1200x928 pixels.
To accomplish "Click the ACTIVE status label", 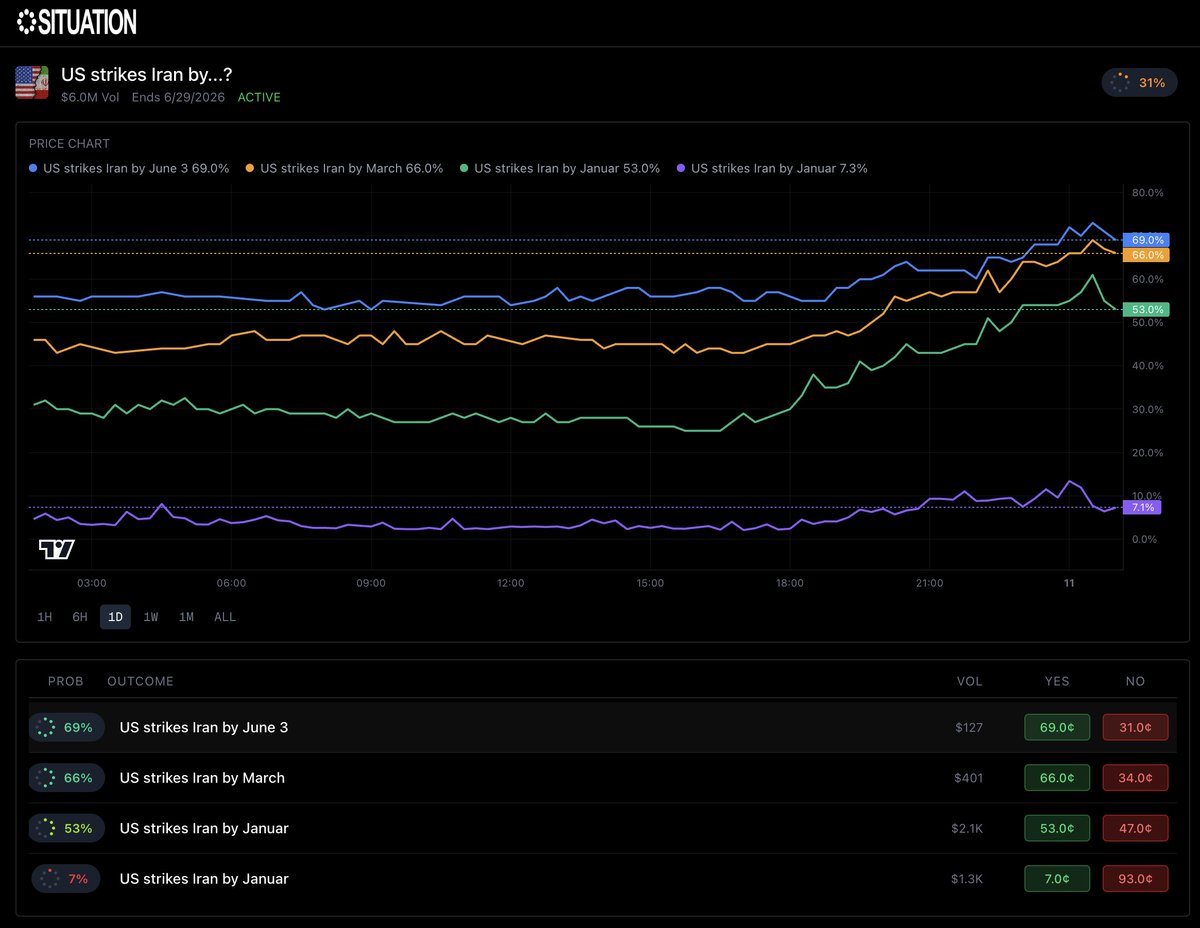I will click(x=259, y=97).
